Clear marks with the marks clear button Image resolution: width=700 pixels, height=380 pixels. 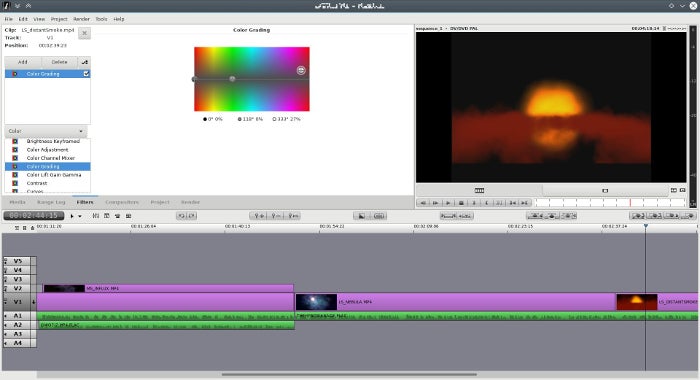coord(500,203)
